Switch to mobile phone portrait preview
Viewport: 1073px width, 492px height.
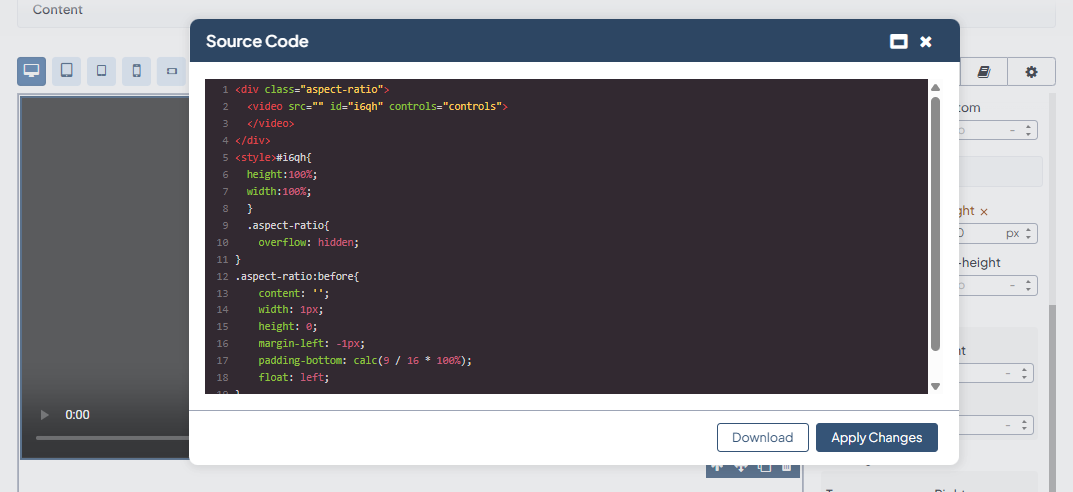136,71
